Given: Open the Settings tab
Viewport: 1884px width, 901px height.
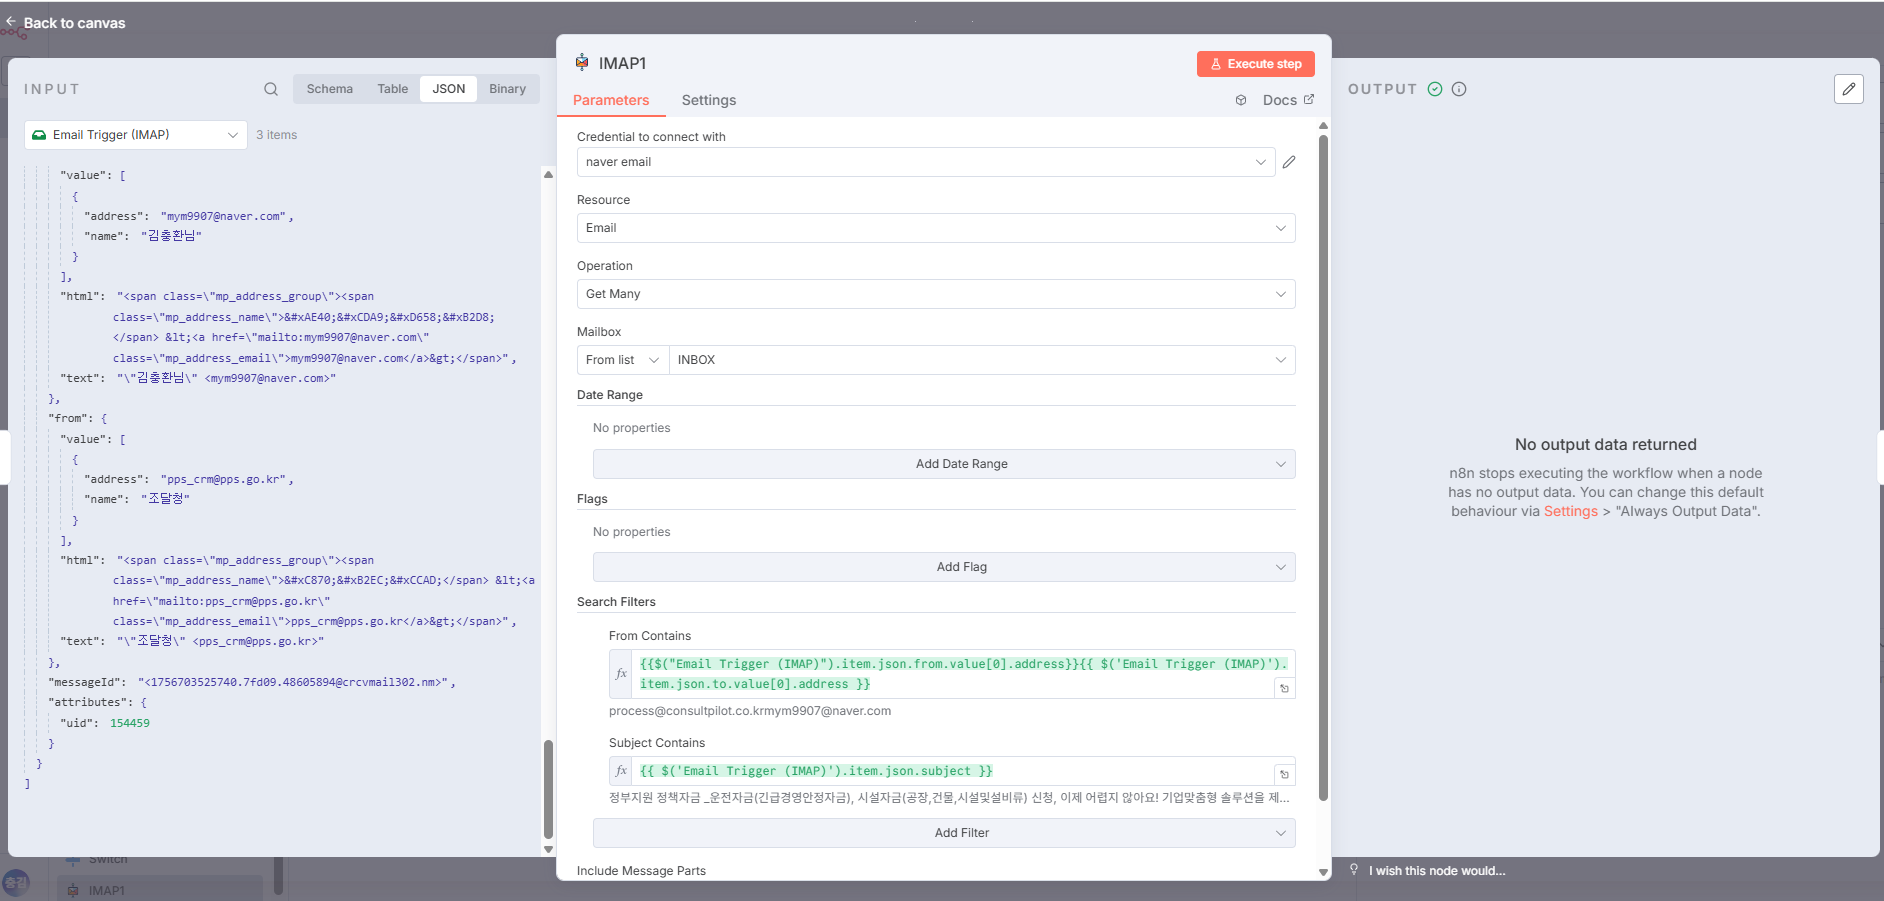Looking at the screenshot, I should tap(709, 100).
